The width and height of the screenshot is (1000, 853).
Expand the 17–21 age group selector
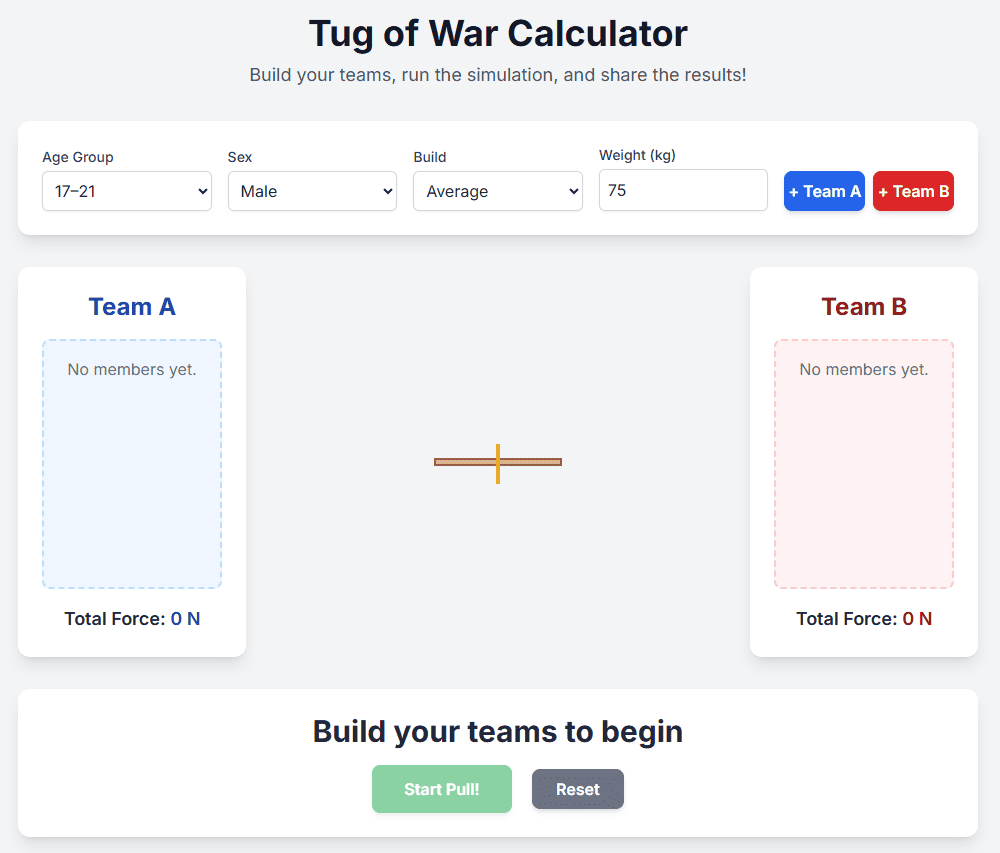point(126,191)
